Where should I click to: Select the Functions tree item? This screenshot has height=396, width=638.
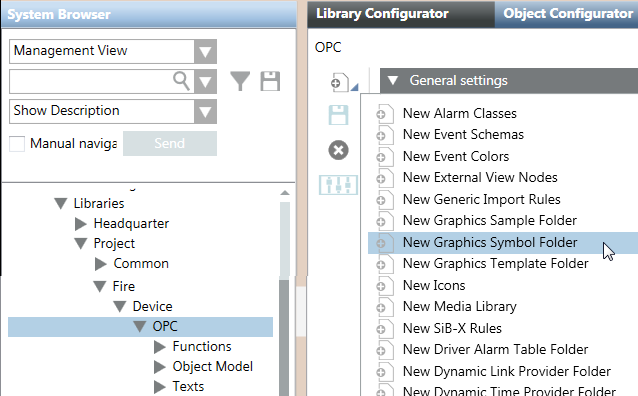(x=202, y=346)
